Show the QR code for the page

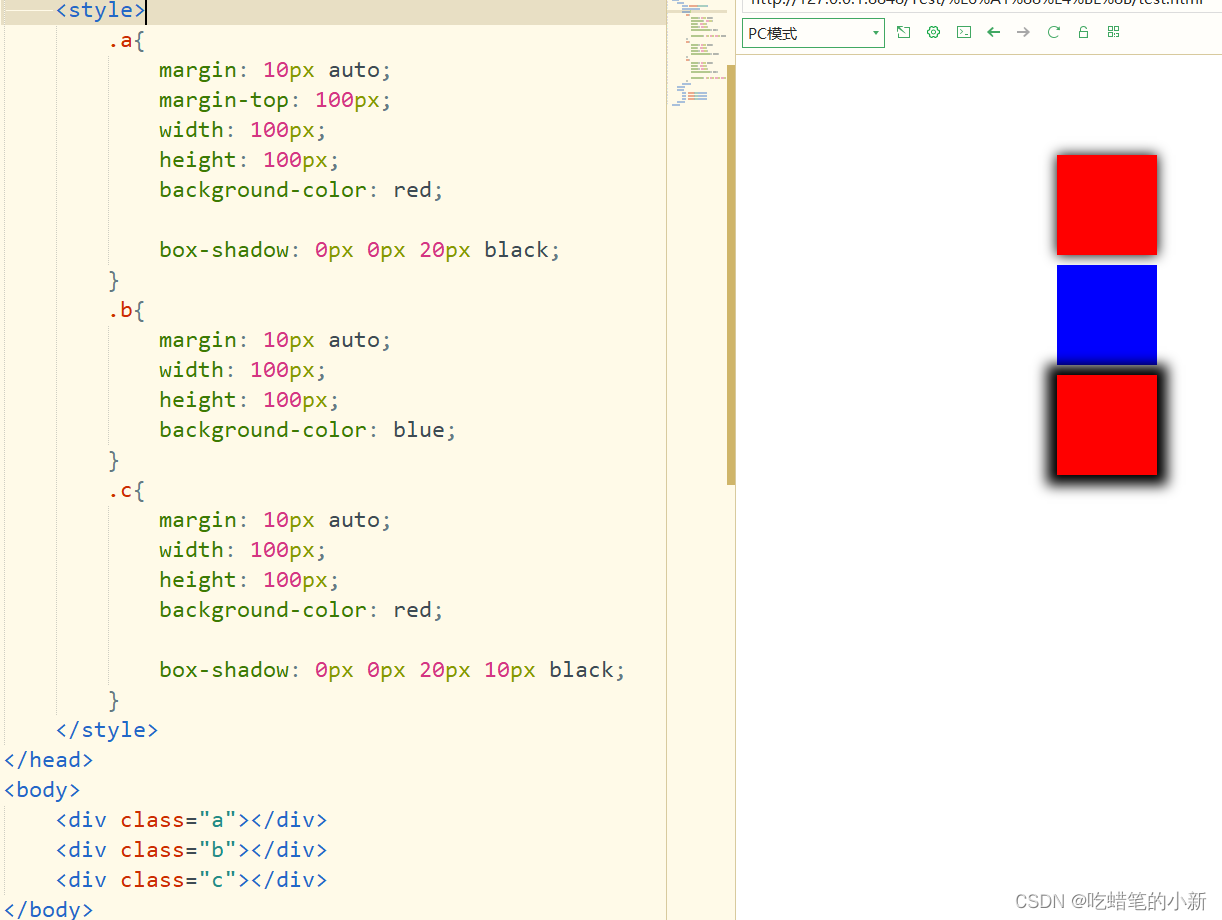point(1113,32)
